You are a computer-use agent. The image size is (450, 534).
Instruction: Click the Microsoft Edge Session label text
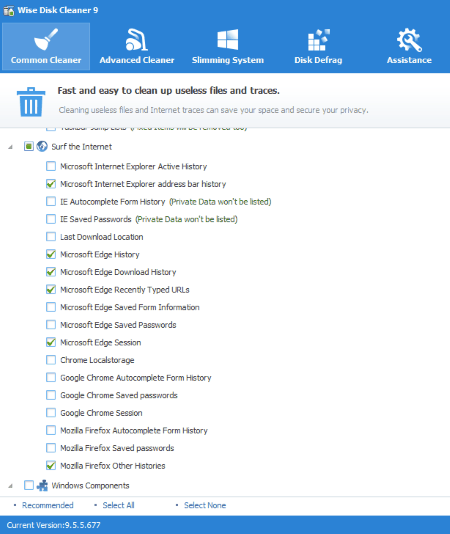(x=100, y=342)
